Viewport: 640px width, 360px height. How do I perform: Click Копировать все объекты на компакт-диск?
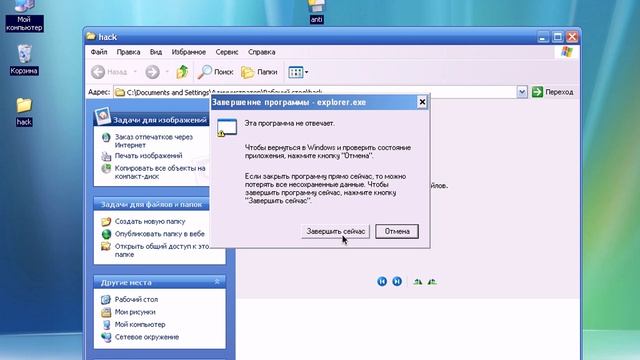pos(160,172)
